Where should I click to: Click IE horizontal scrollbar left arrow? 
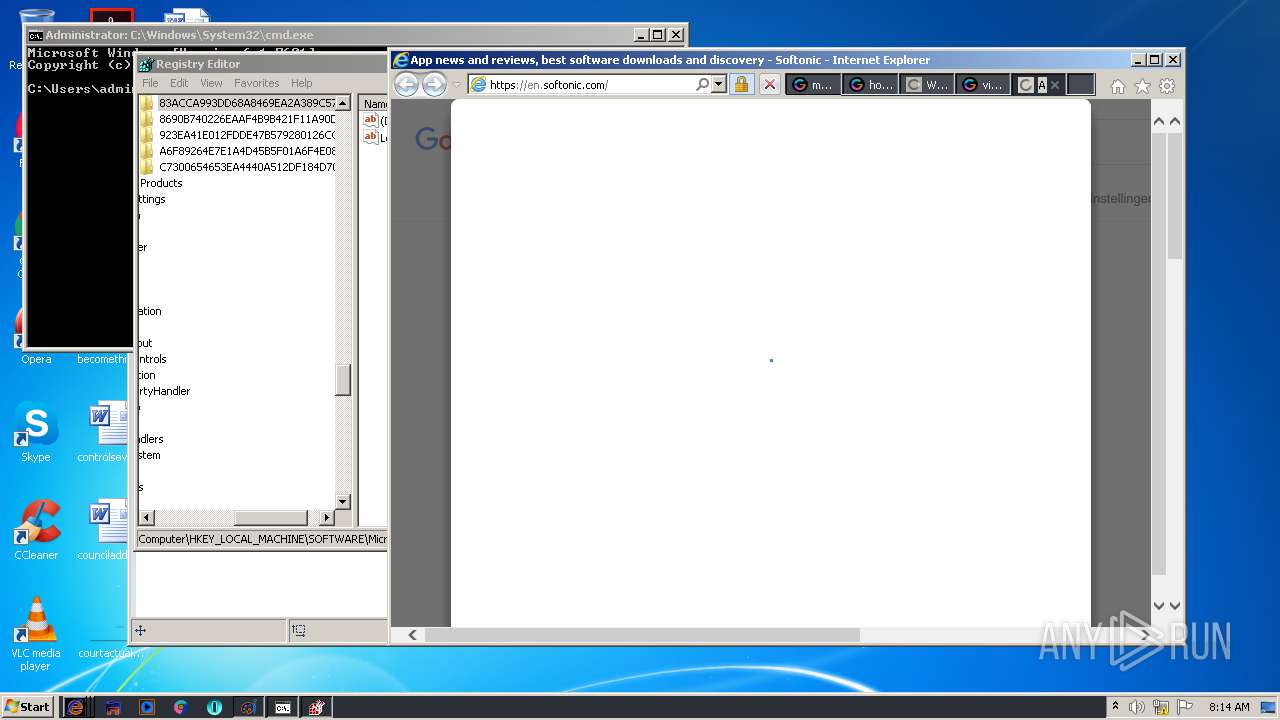pyautogui.click(x=412, y=635)
